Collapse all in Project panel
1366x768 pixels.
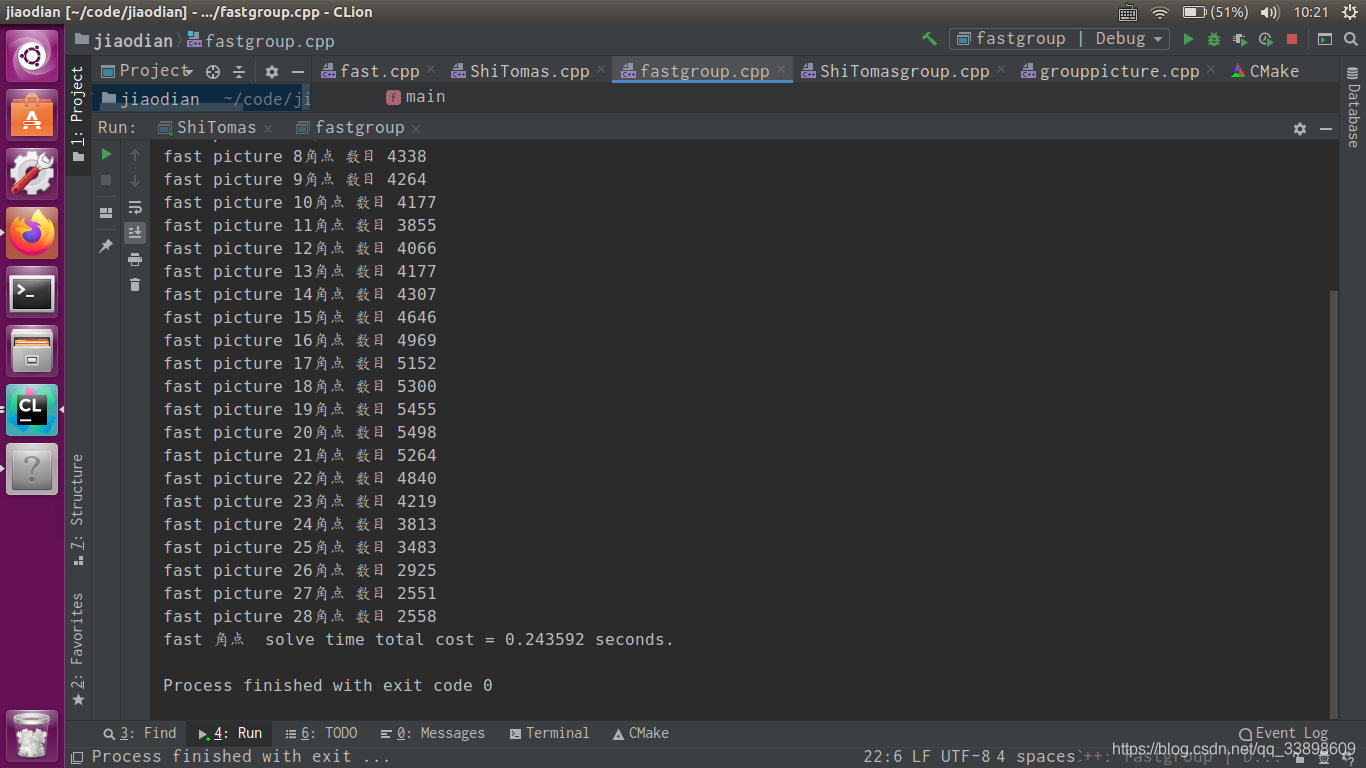pyautogui.click(x=239, y=71)
